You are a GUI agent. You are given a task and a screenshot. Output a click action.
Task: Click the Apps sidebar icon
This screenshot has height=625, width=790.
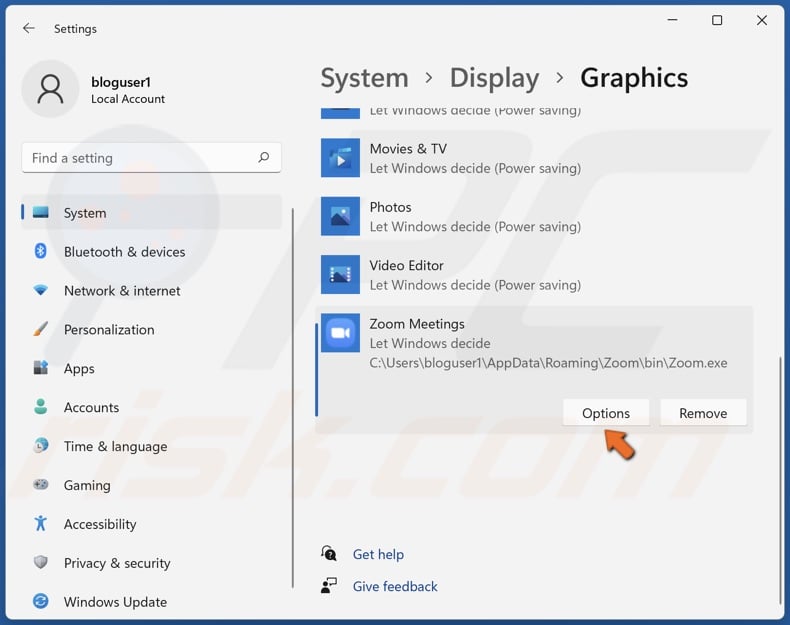(x=40, y=368)
